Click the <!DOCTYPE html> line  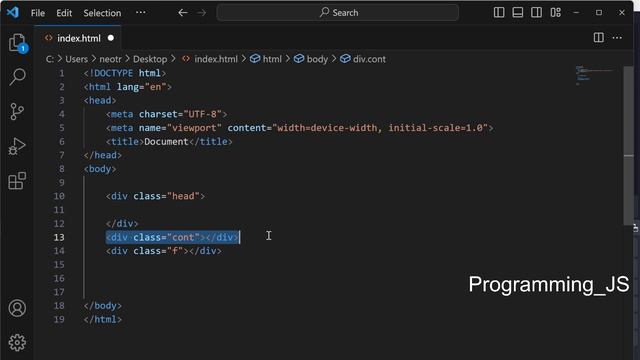point(124,73)
